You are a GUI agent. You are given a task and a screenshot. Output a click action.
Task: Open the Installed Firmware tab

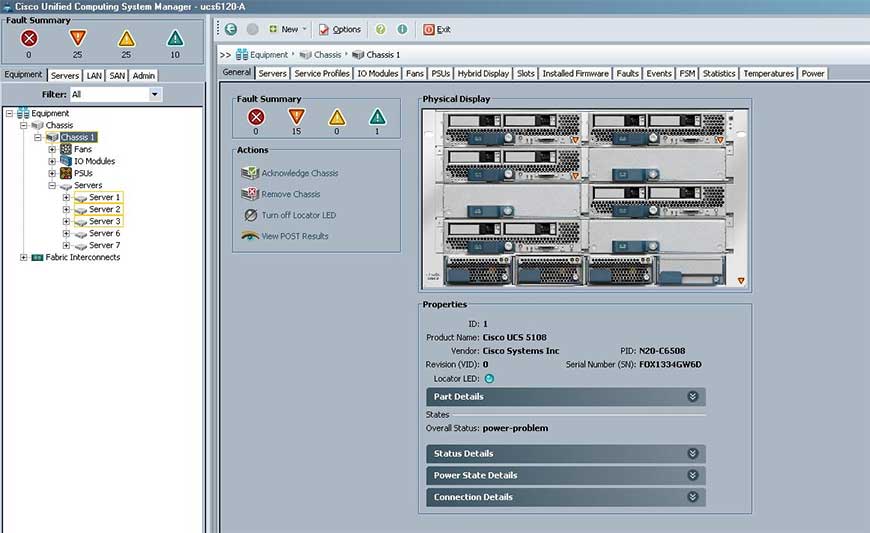[575, 73]
